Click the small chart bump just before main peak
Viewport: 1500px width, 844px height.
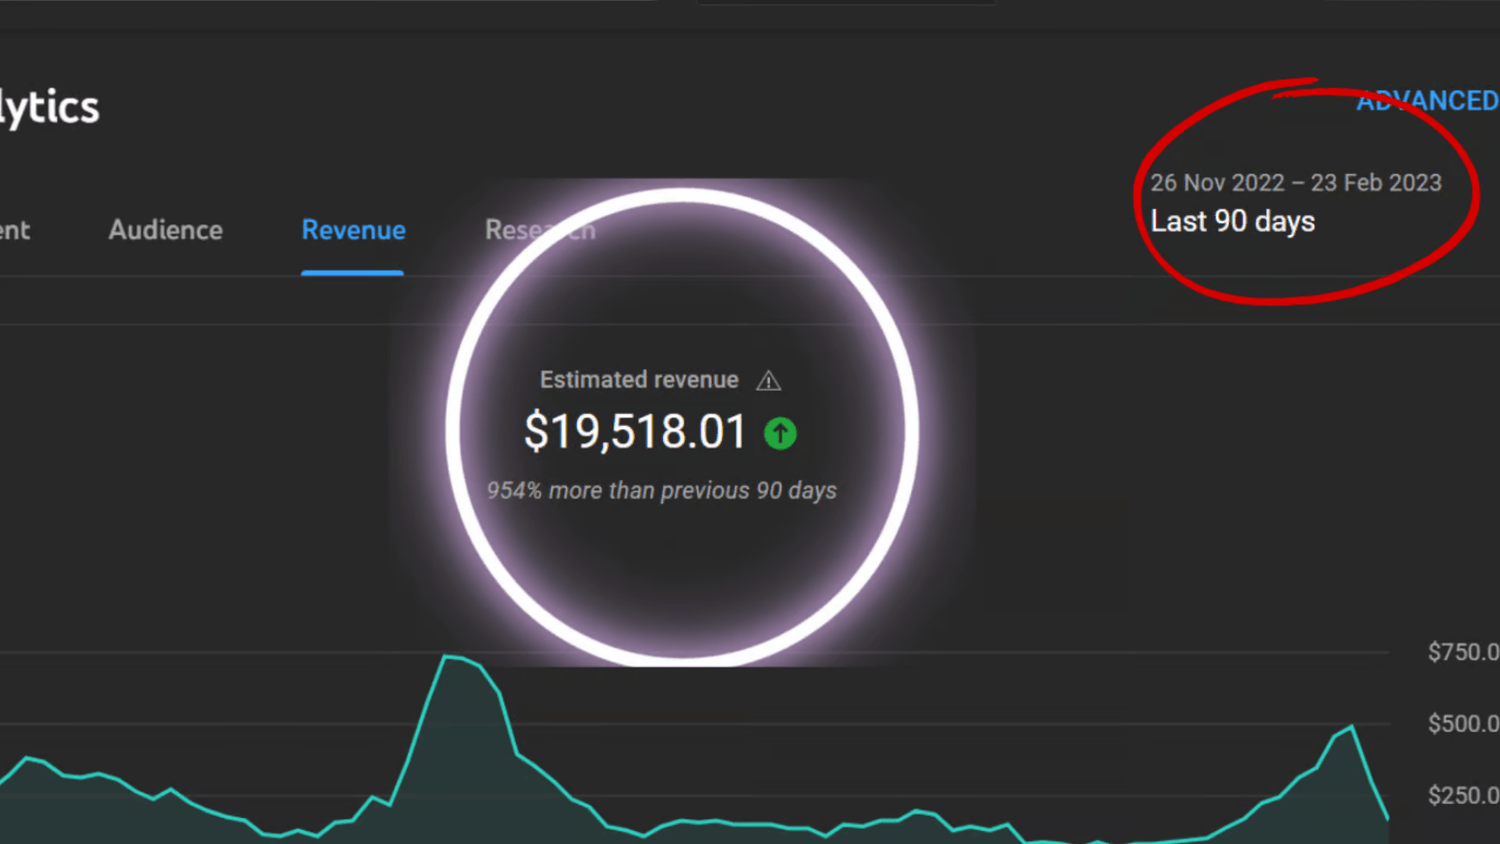374,797
